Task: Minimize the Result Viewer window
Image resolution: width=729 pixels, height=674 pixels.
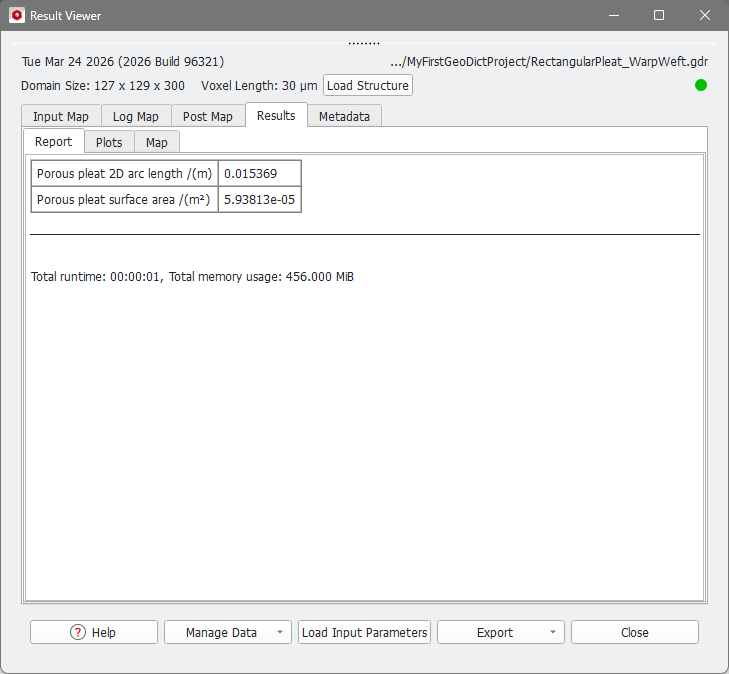Action: [x=613, y=16]
